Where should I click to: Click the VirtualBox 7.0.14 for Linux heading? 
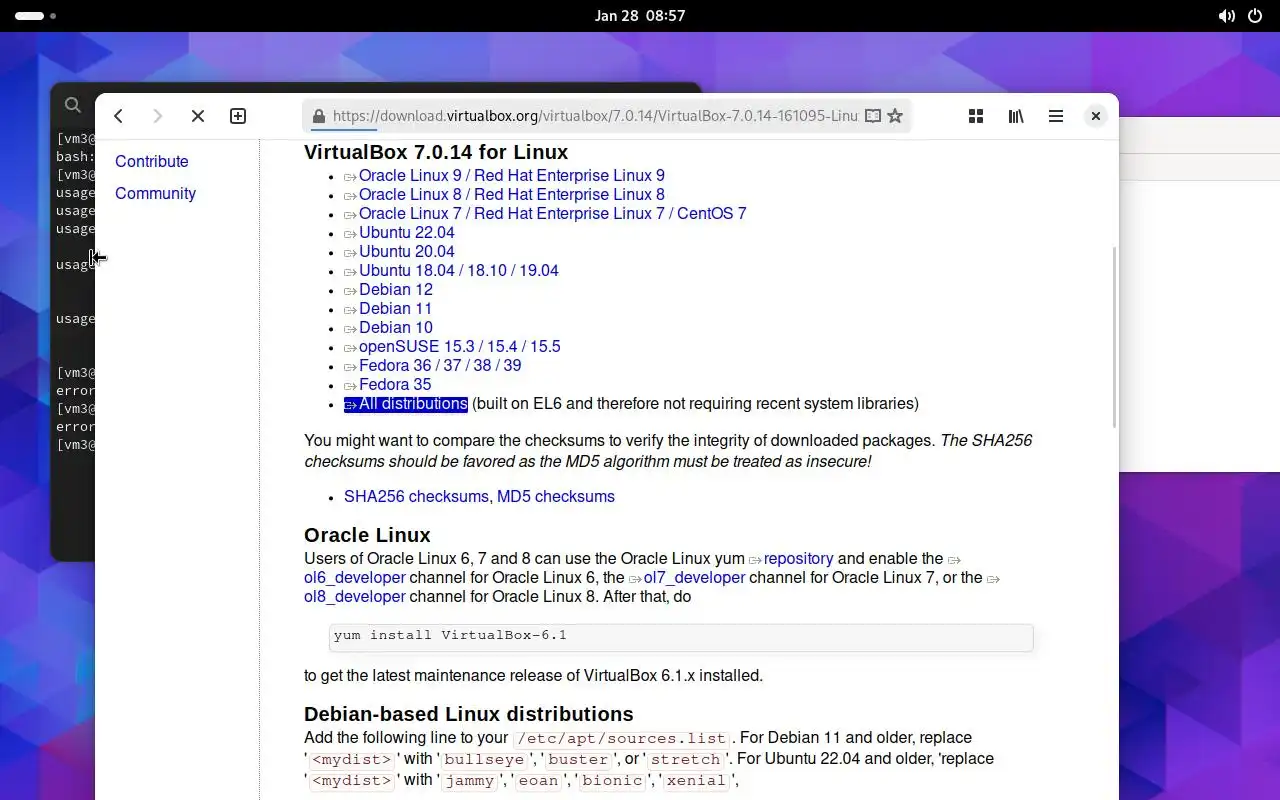coord(436,152)
